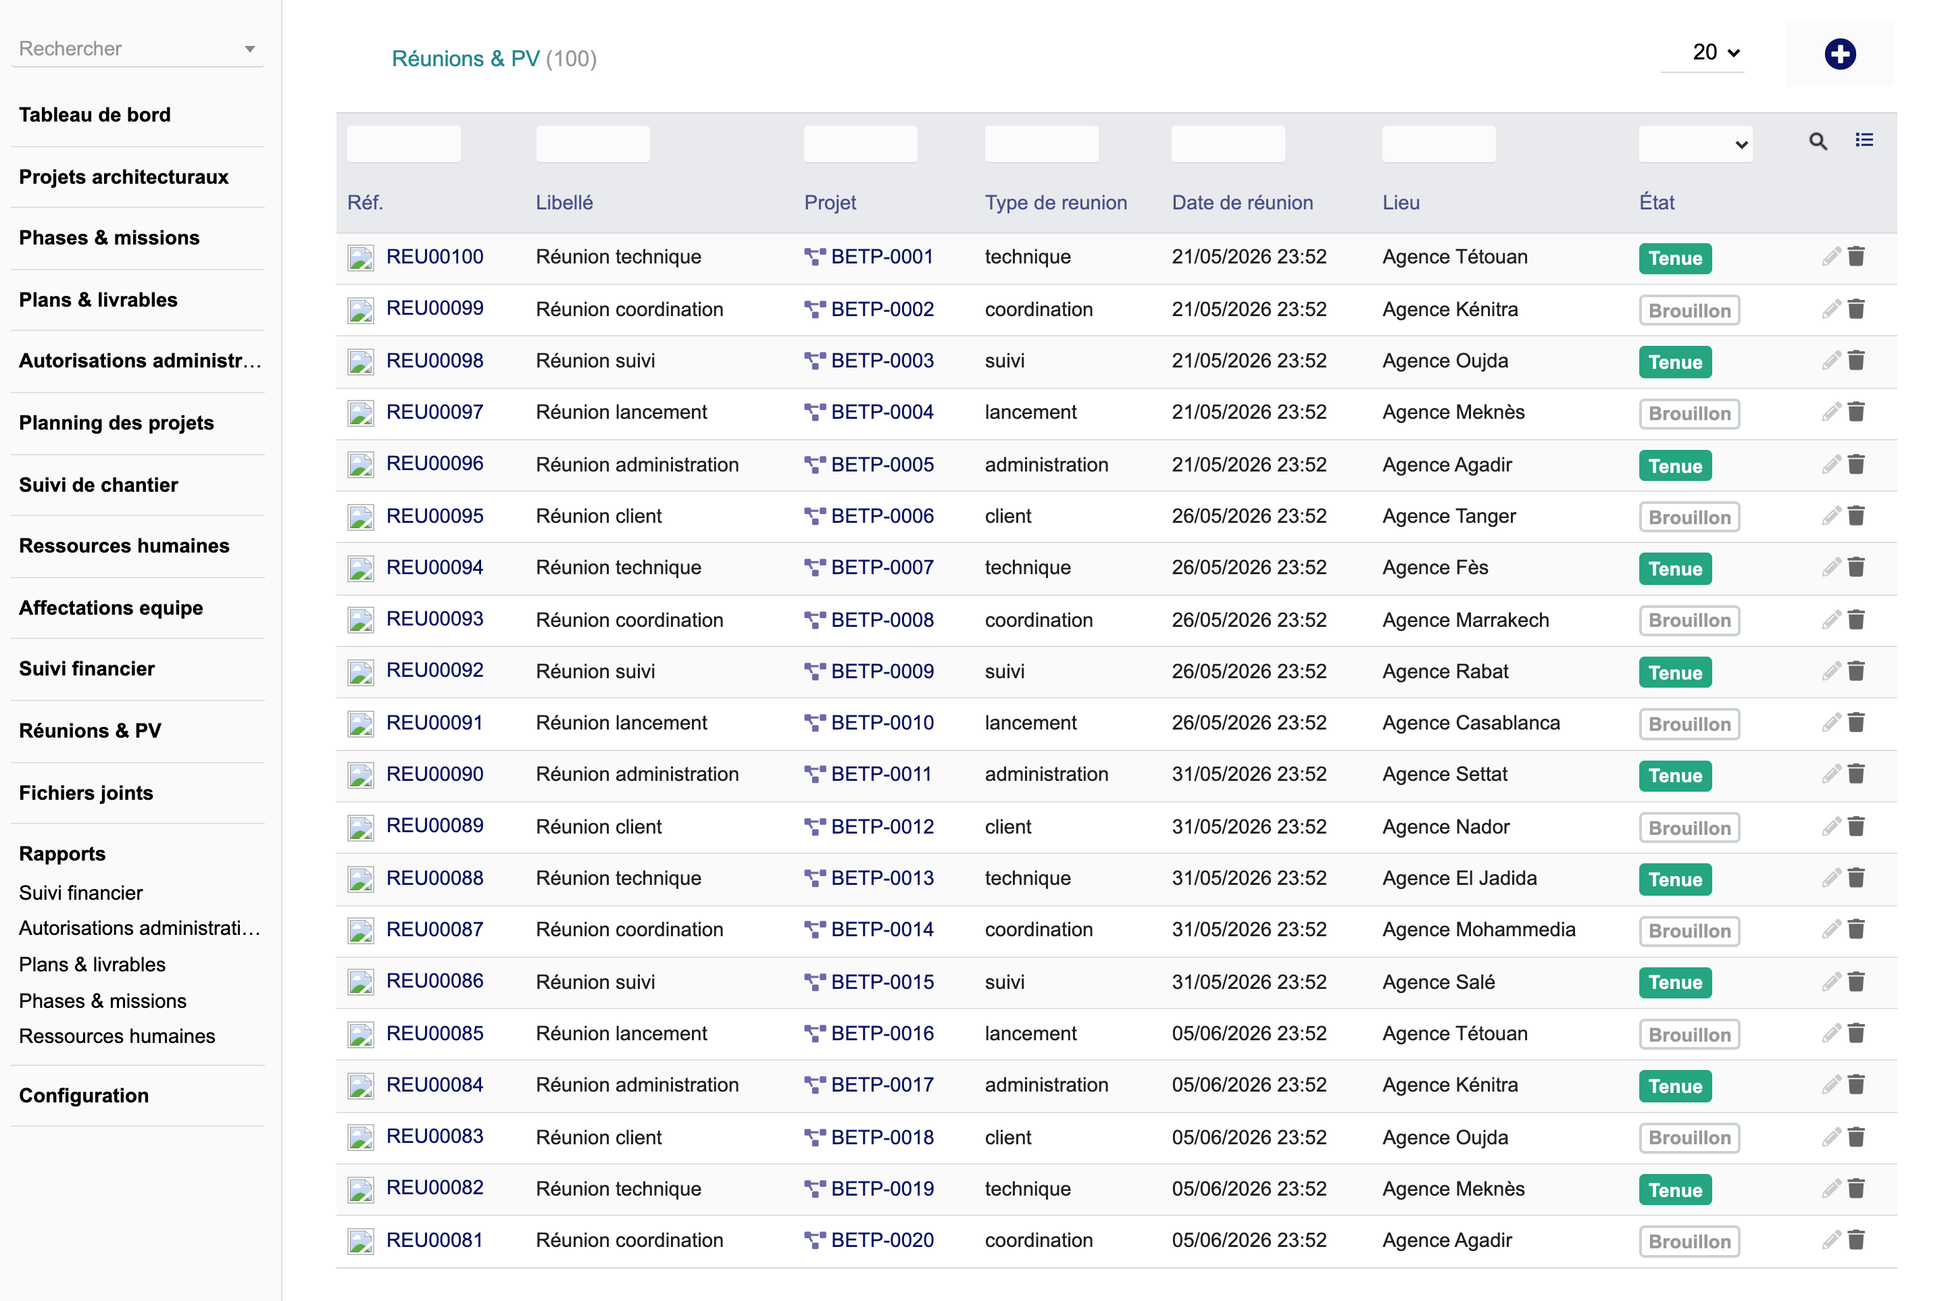Open project link BETP-0010

point(882,723)
